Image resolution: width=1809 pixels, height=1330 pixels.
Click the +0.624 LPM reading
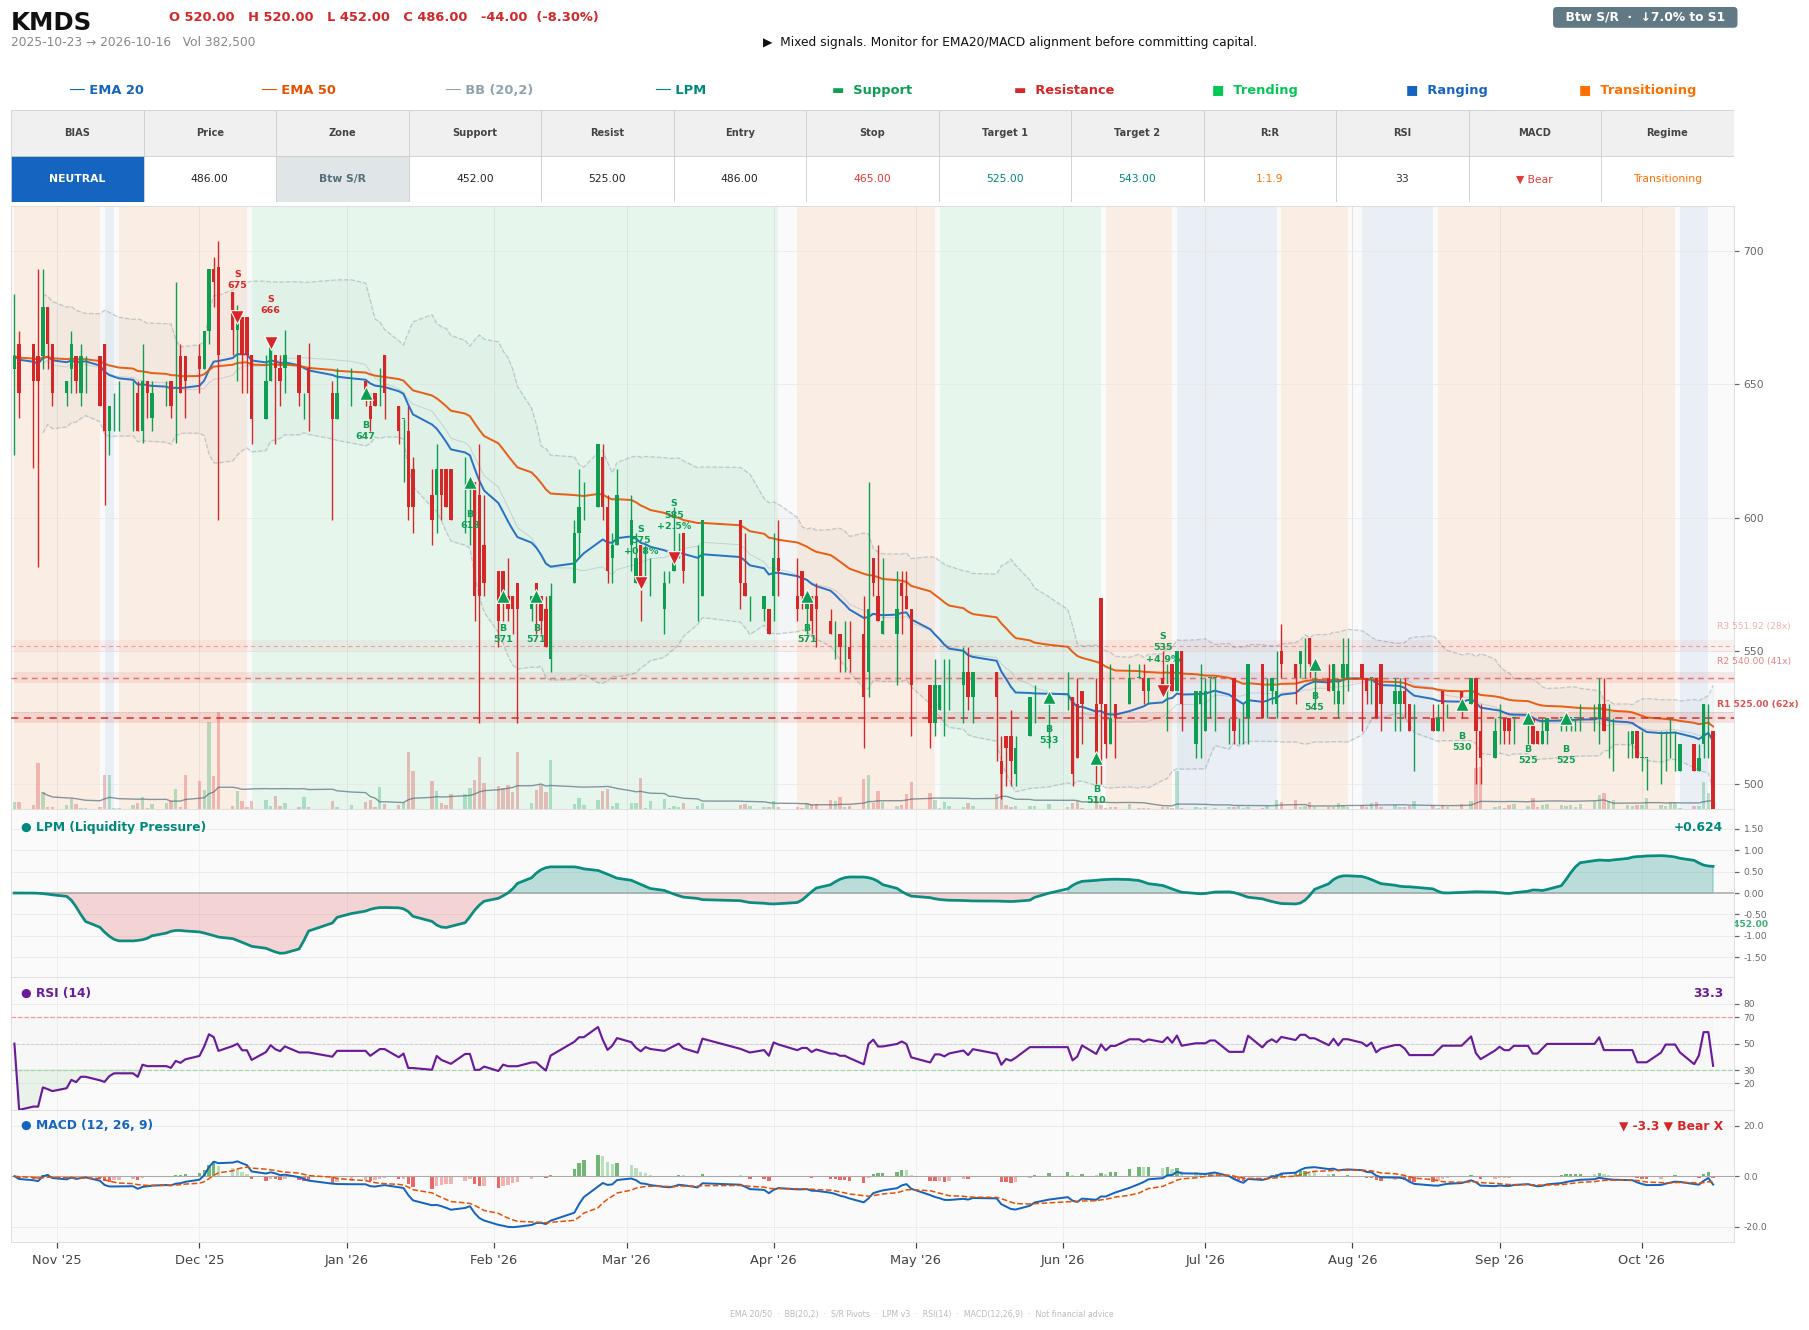(1698, 827)
